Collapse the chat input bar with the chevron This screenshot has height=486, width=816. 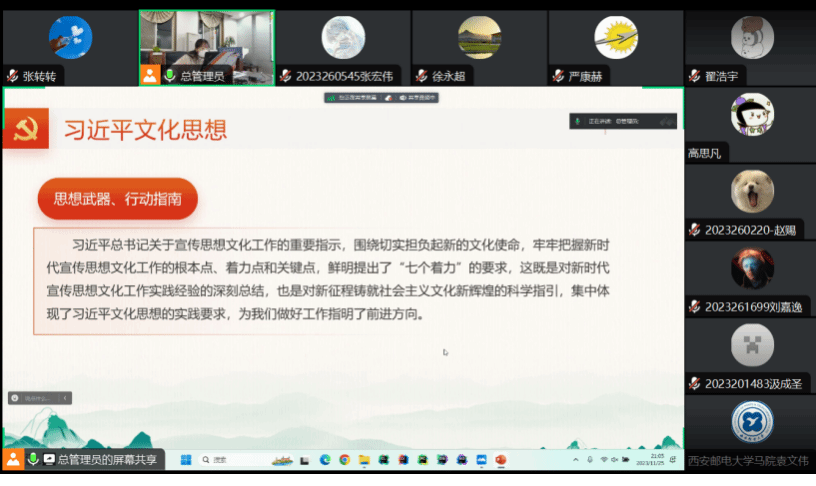[x=66, y=398]
